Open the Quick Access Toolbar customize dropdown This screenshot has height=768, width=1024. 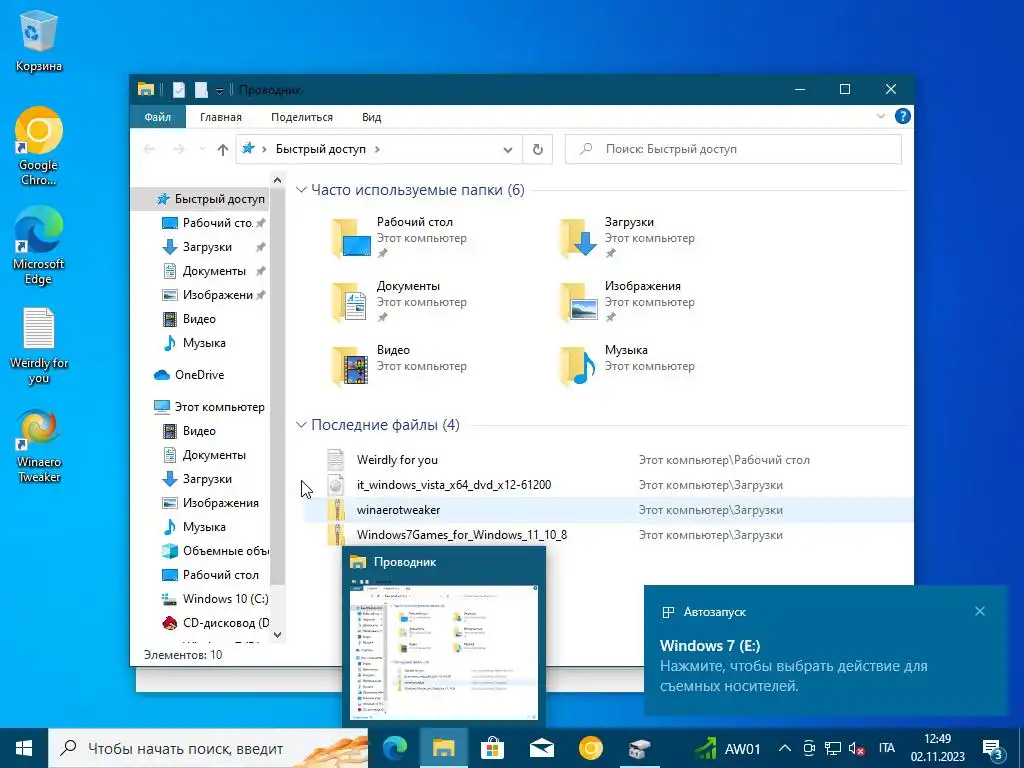pos(219,90)
